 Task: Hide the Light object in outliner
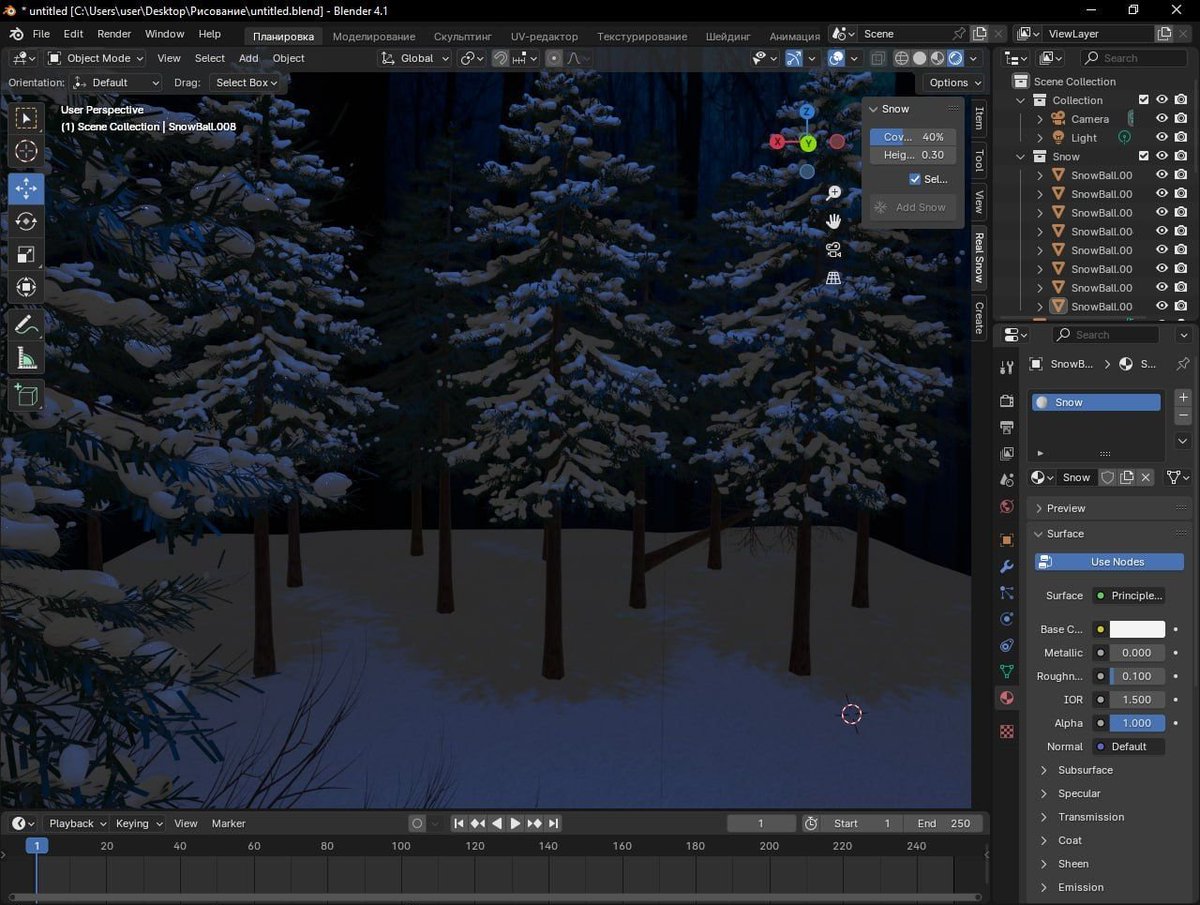click(x=1162, y=138)
